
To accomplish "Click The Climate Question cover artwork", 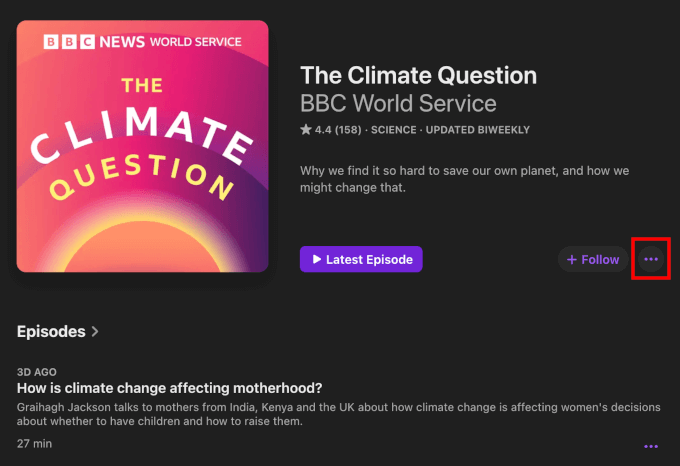I will (143, 146).
